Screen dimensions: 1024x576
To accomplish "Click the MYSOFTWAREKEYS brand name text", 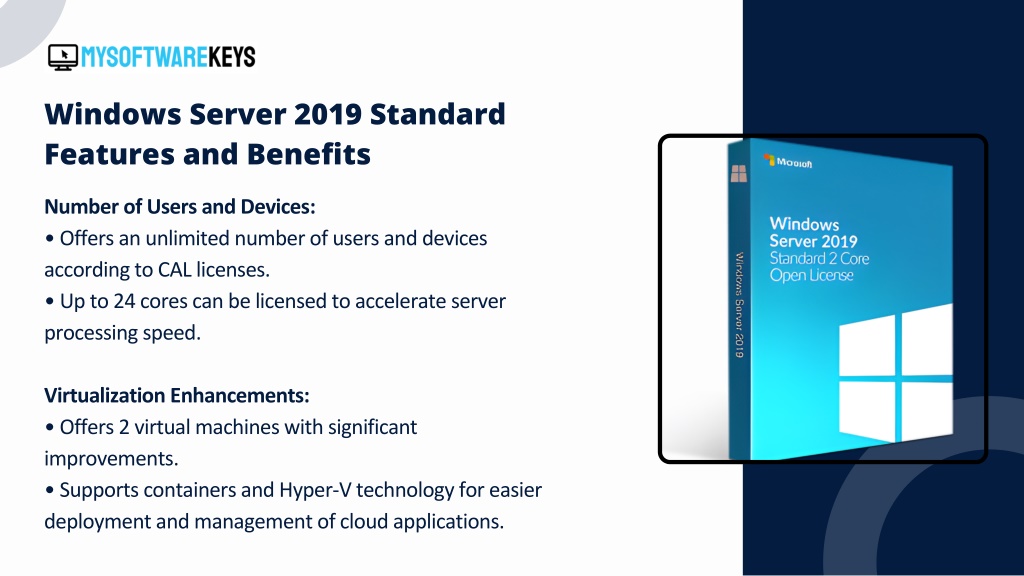I will 168,57.
